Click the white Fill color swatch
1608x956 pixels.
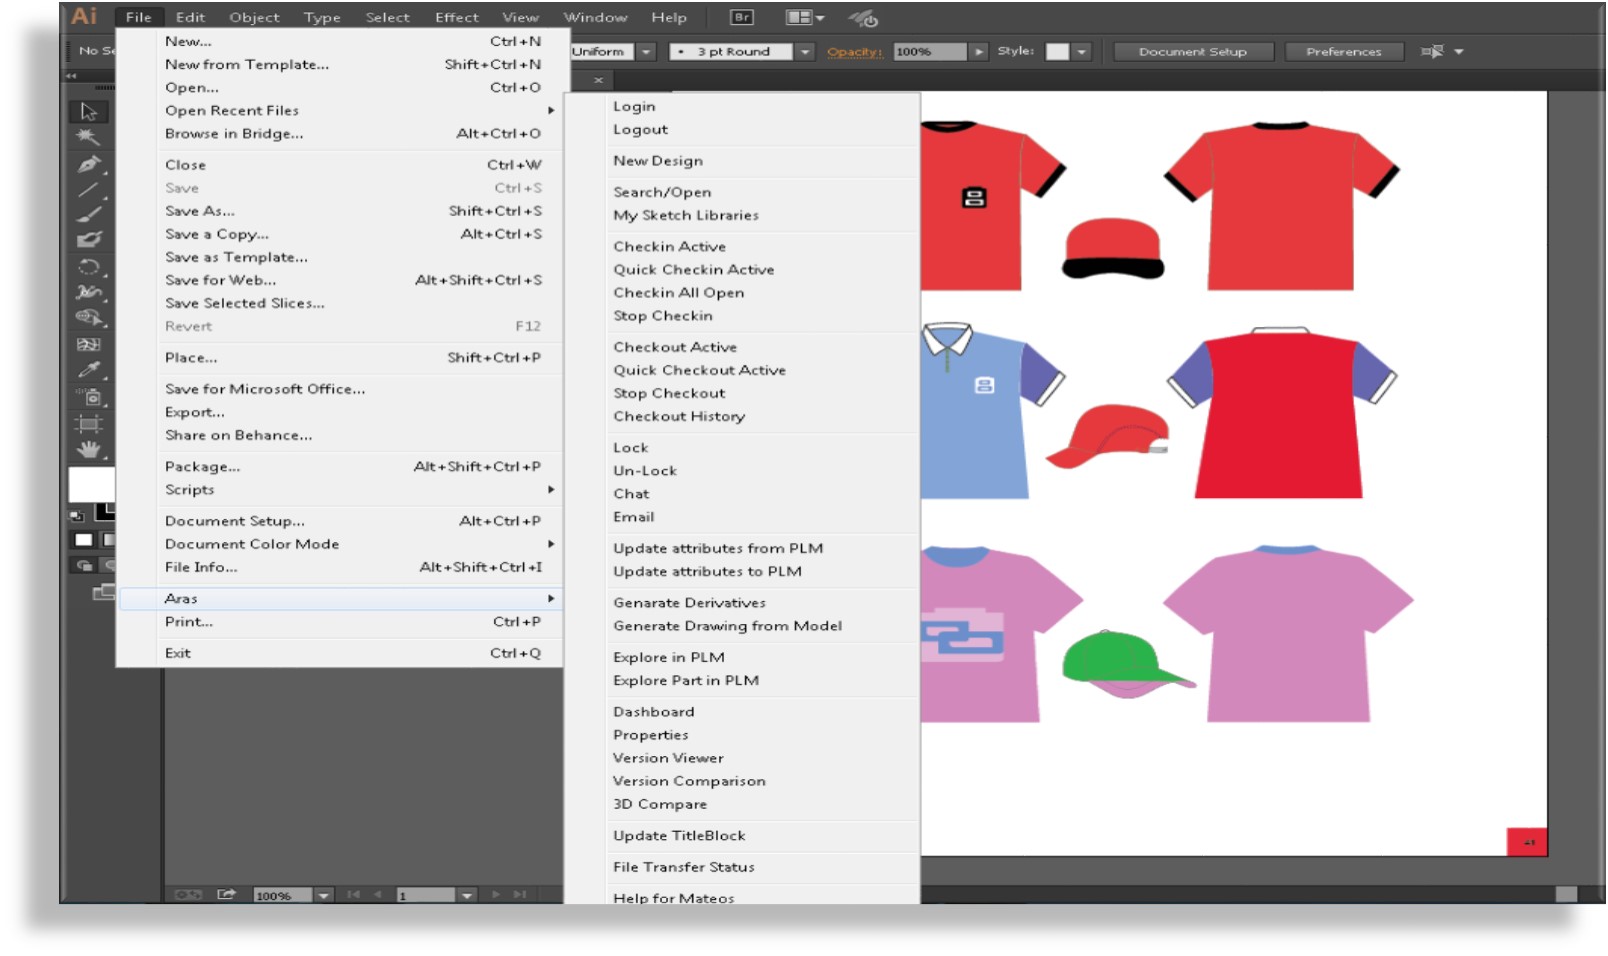click(90, 484)
